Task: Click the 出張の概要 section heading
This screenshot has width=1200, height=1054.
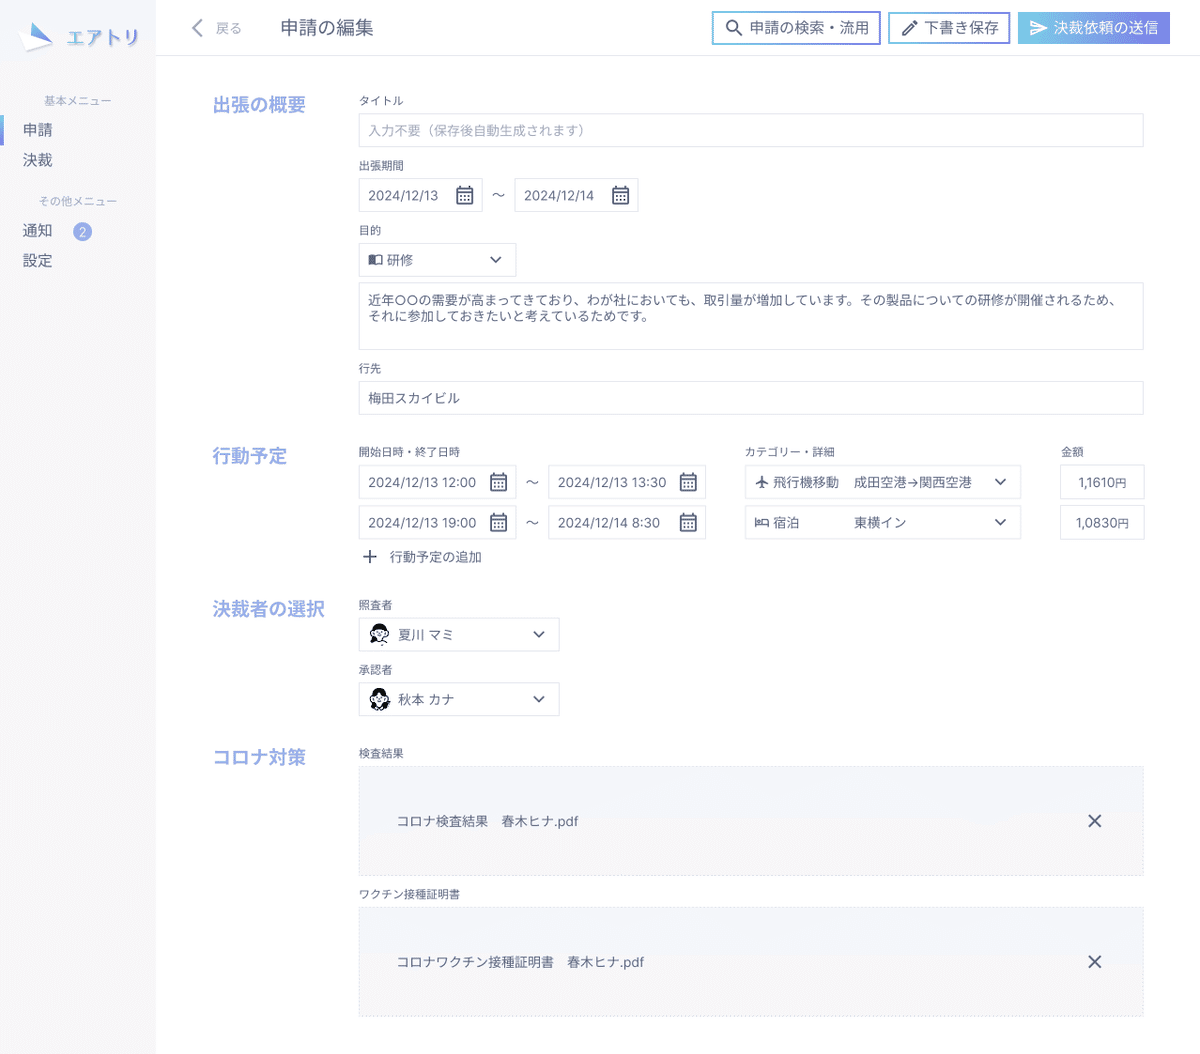Action: tap(259, 105)
